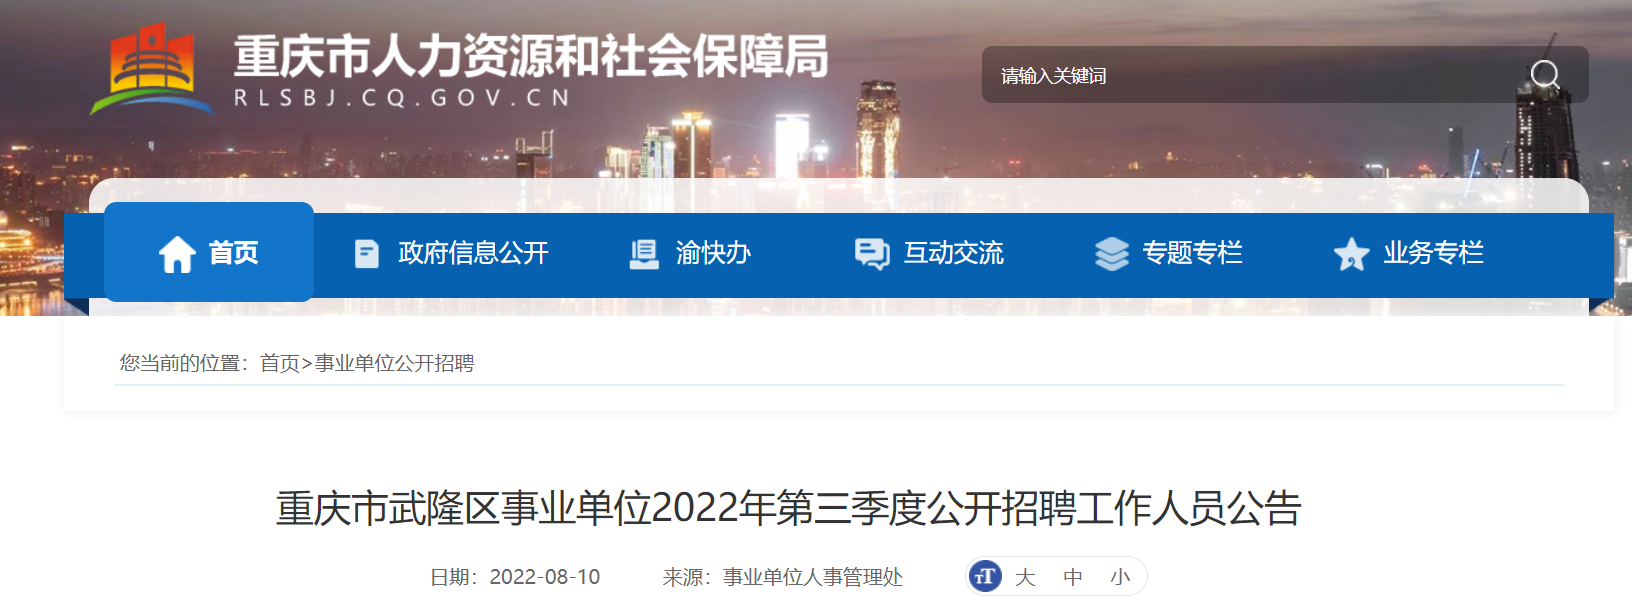Open 业务专栏 navigation item
Viewport: 1632px width, 611px height.
pyautogui.click(x=1408, y=253)
